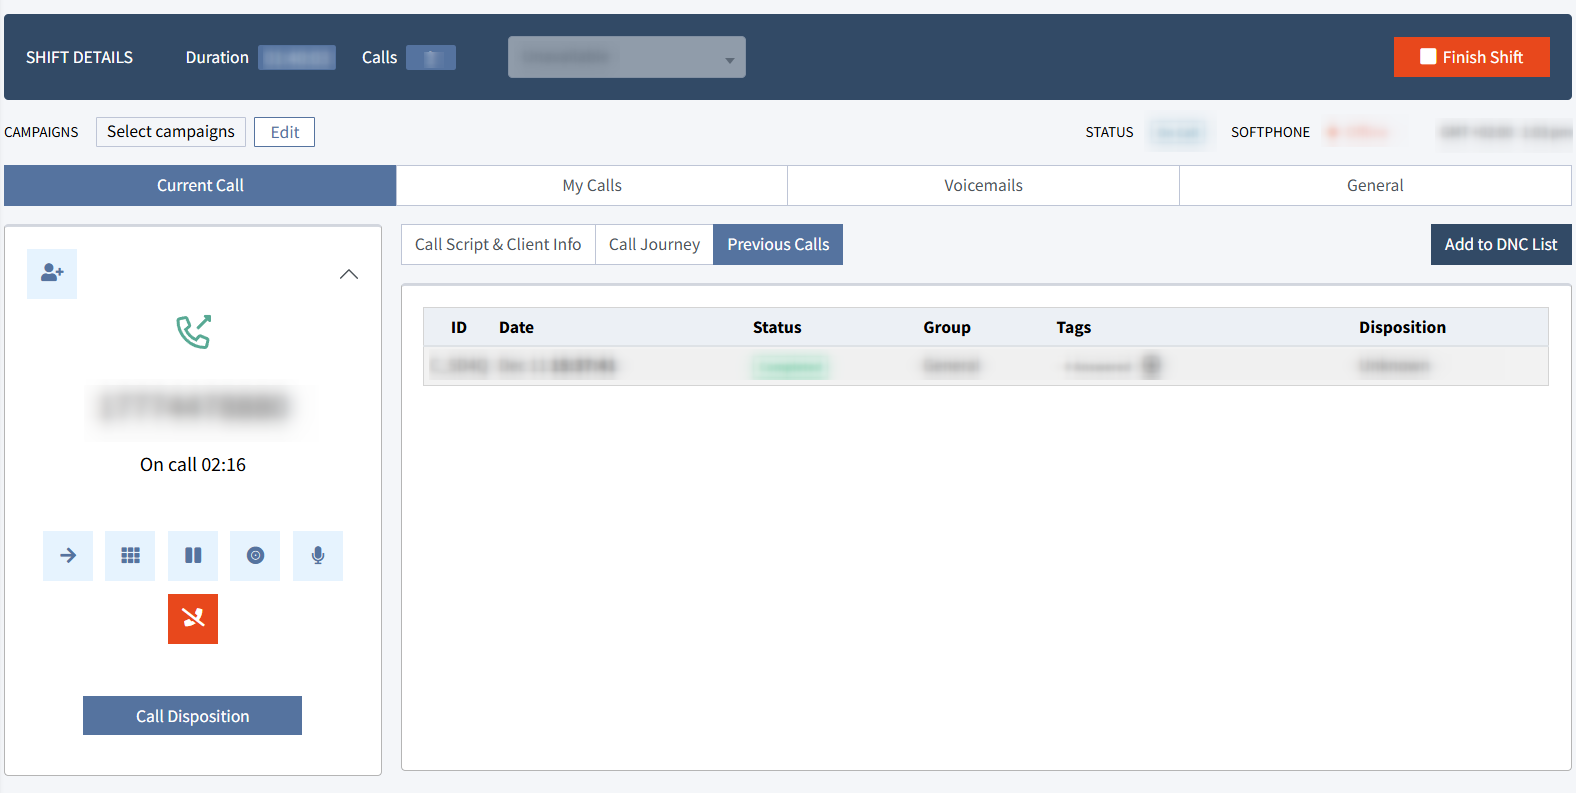Toggle call recording button

255,556
